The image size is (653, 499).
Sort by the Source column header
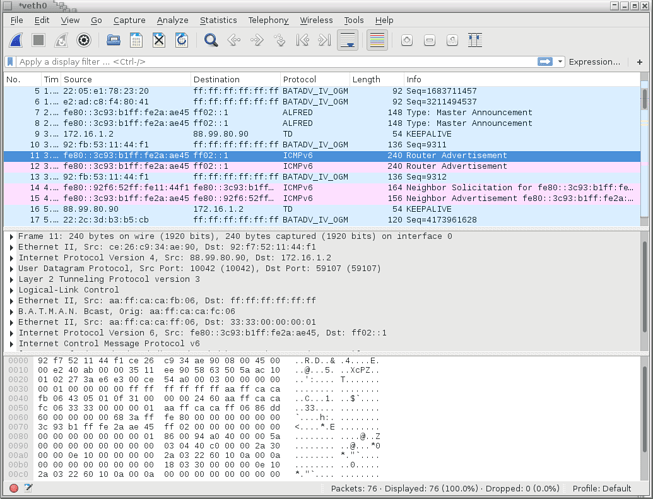(x=125, y=80)
